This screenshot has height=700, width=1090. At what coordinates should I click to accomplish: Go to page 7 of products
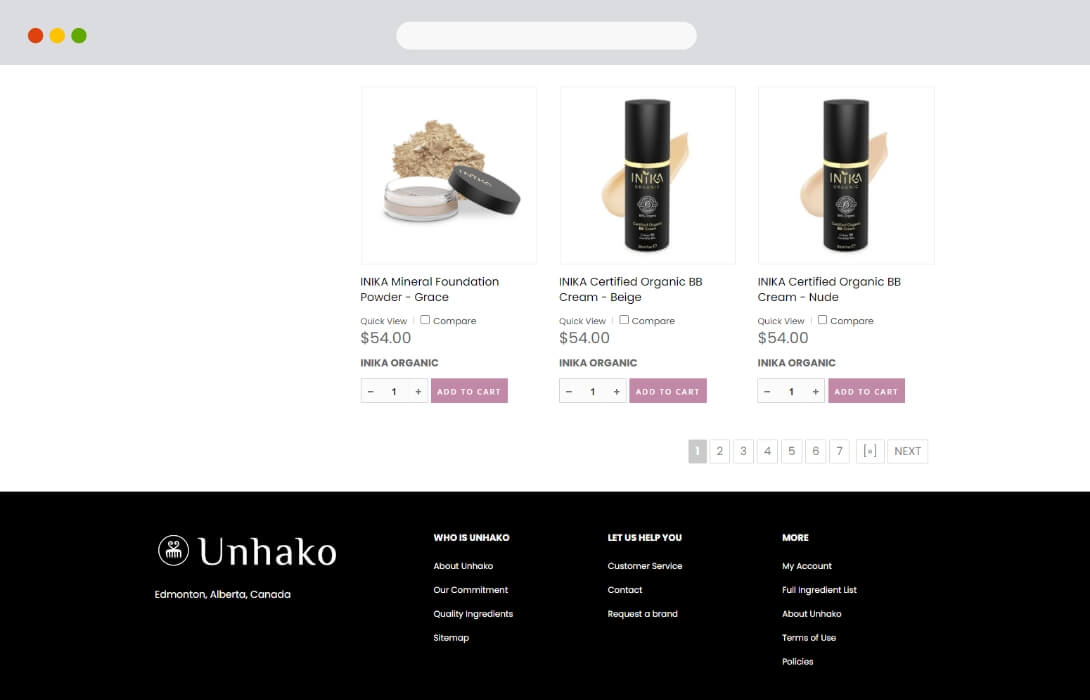840,451
